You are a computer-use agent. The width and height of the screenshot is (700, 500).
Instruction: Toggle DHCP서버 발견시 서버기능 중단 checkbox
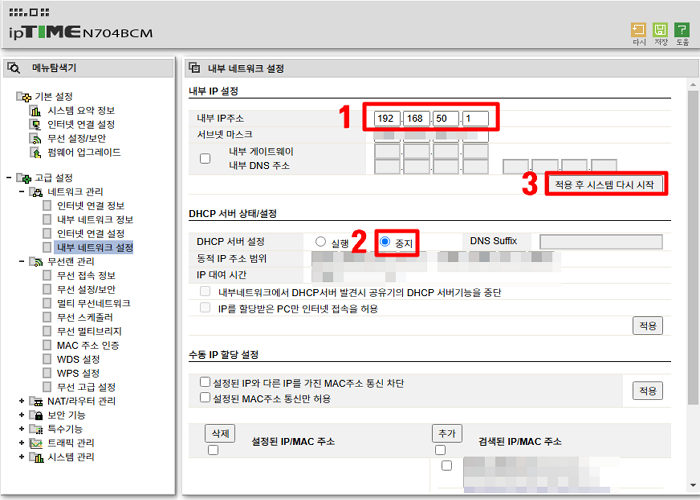tap(205, 292)
